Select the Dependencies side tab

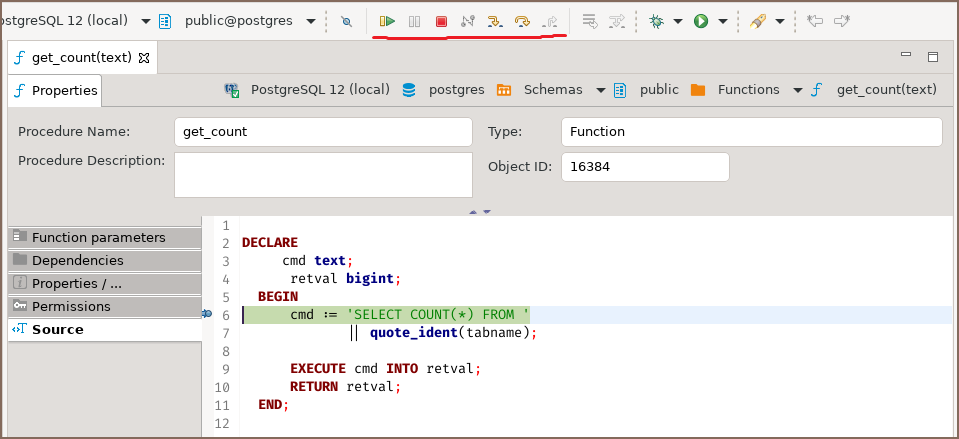77,260
